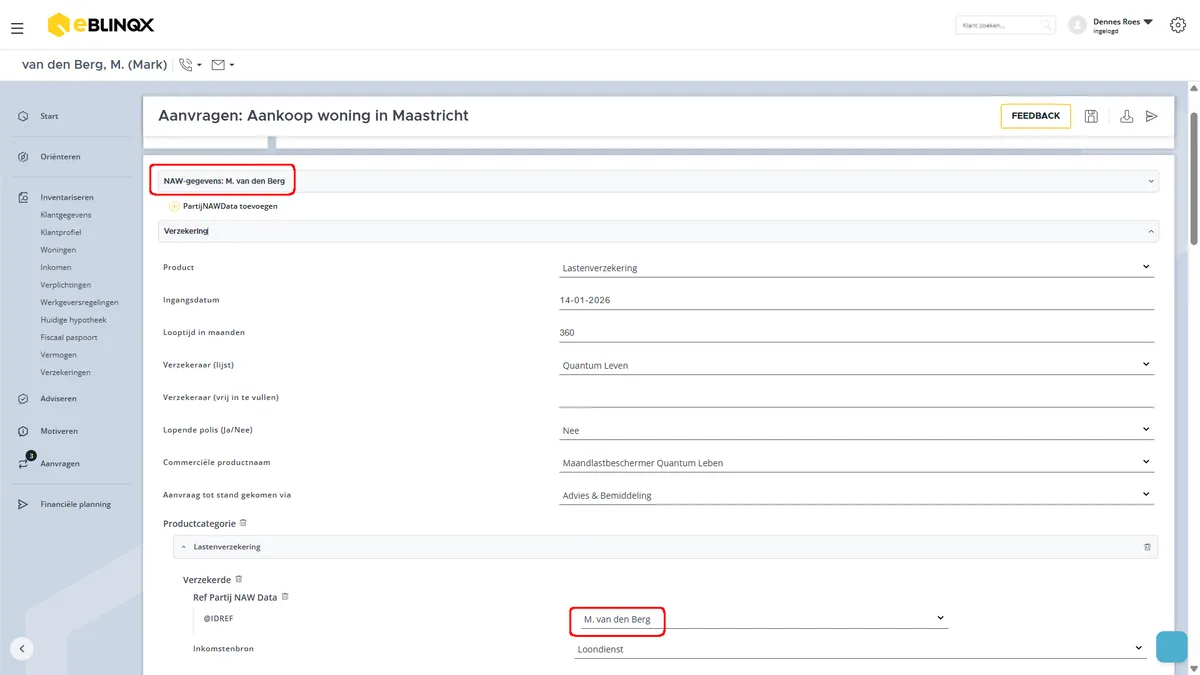Open Verzekeringen in the sidebar list

[x=66, y=372]
